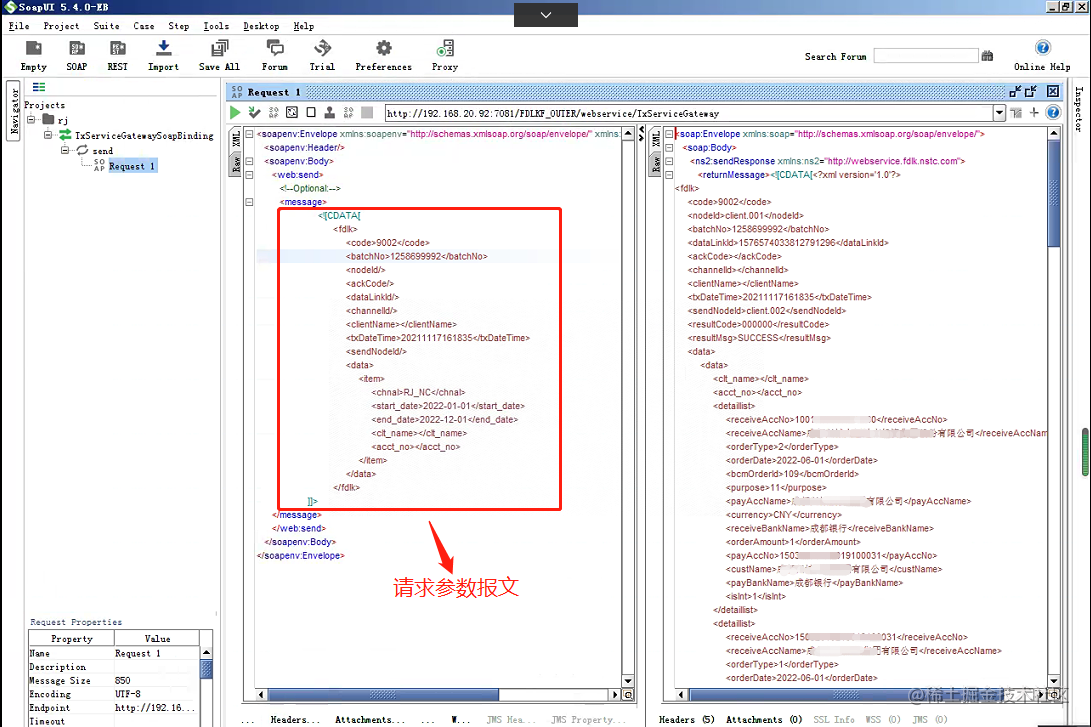
Task: Click the toolbar collapse chevron at top
Action: click(546, 15)
